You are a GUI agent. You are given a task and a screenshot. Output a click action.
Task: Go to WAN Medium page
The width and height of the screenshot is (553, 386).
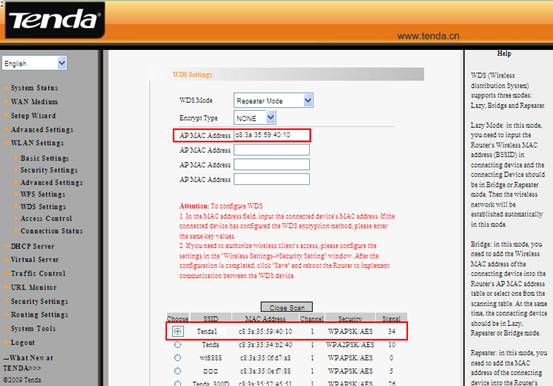coord(34,102)
